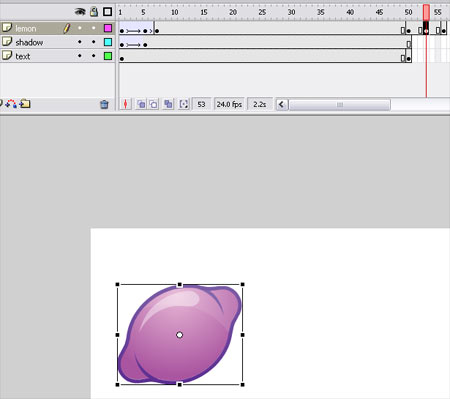Click the top-right corner transform handle
Image resolution: width=450 pixels, height=399 pixels.
[x=242, y=285]
